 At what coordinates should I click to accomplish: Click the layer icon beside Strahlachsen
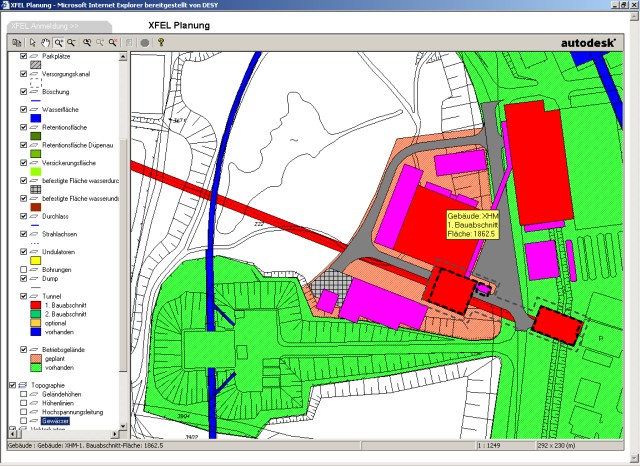(34, 234)
